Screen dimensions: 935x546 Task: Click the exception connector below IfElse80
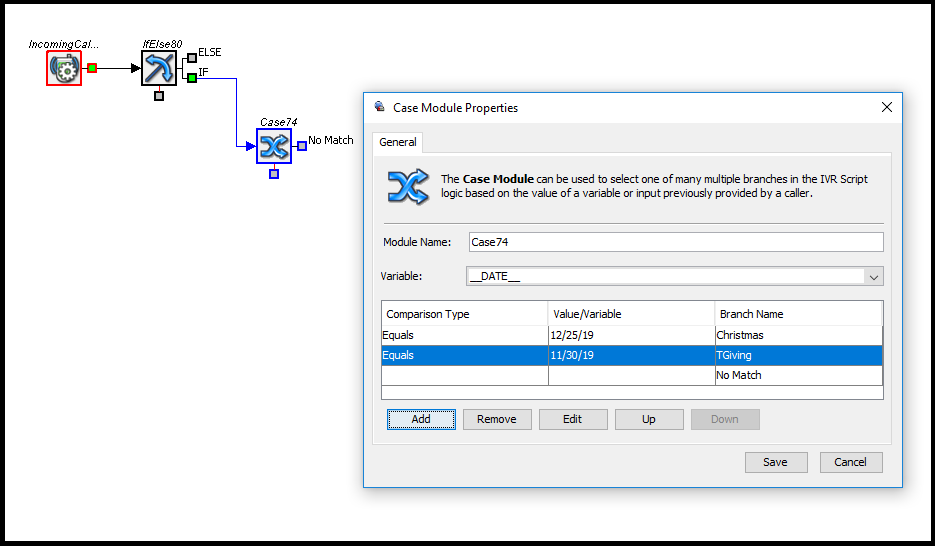pyautogui.click(x=159, y=95)
